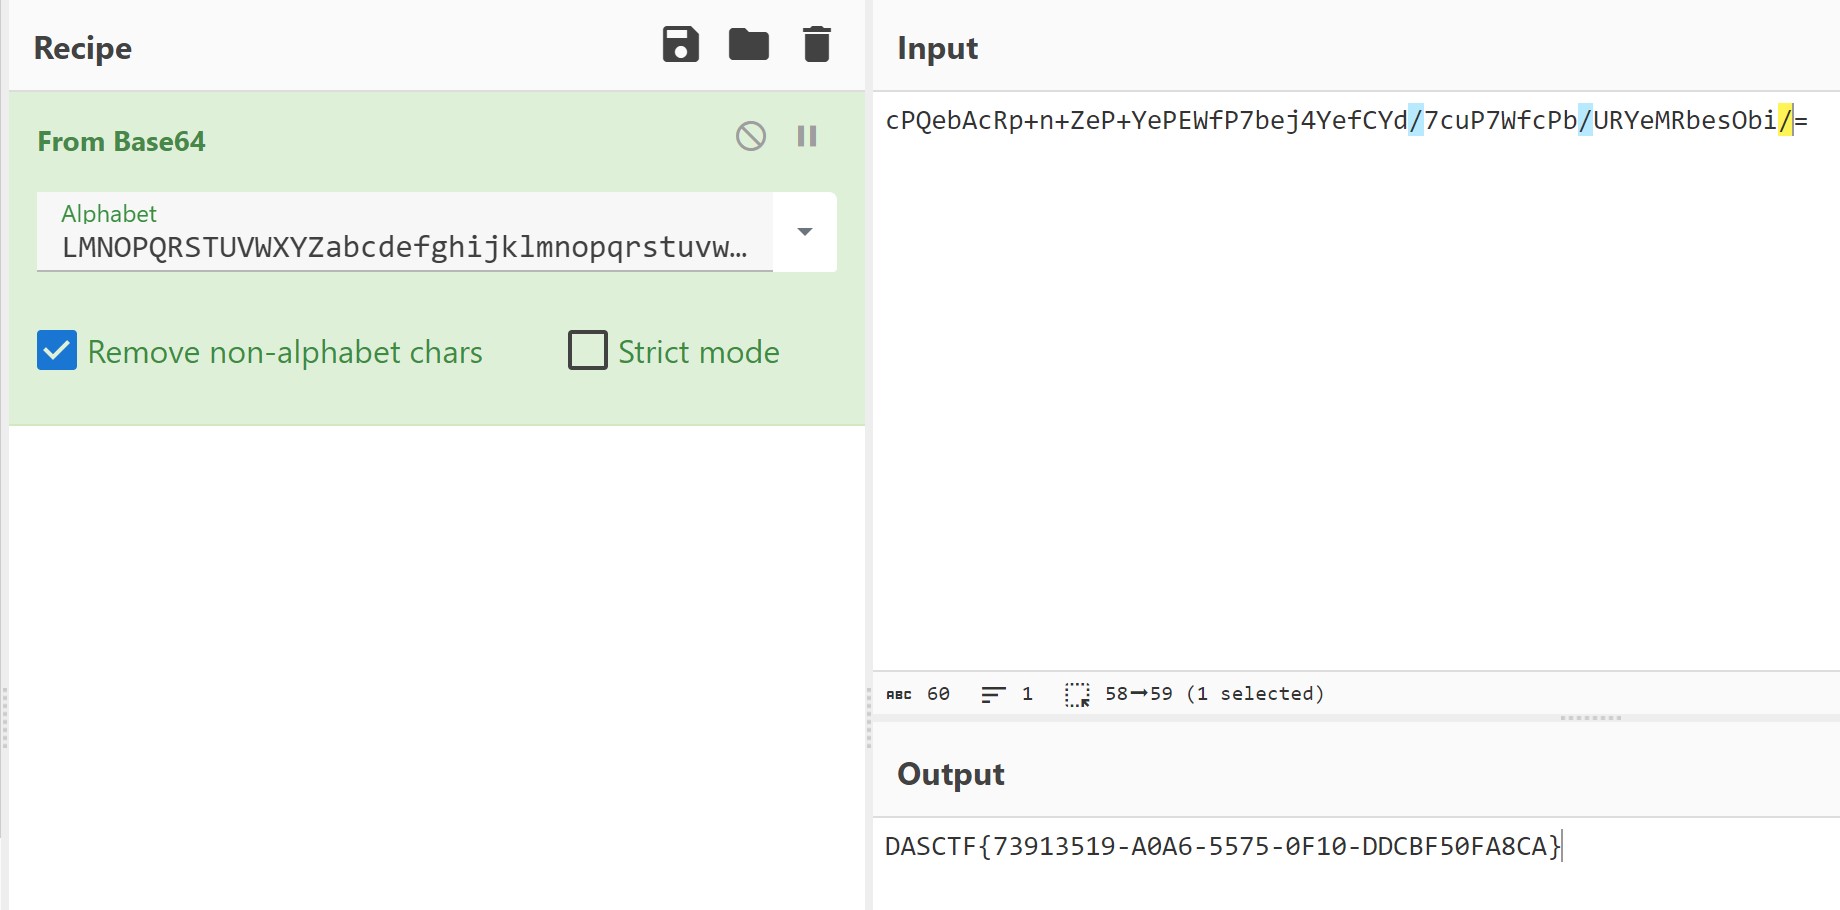
Task: Expand the Alphabet dropdown arrow
Action: (805, 232)
